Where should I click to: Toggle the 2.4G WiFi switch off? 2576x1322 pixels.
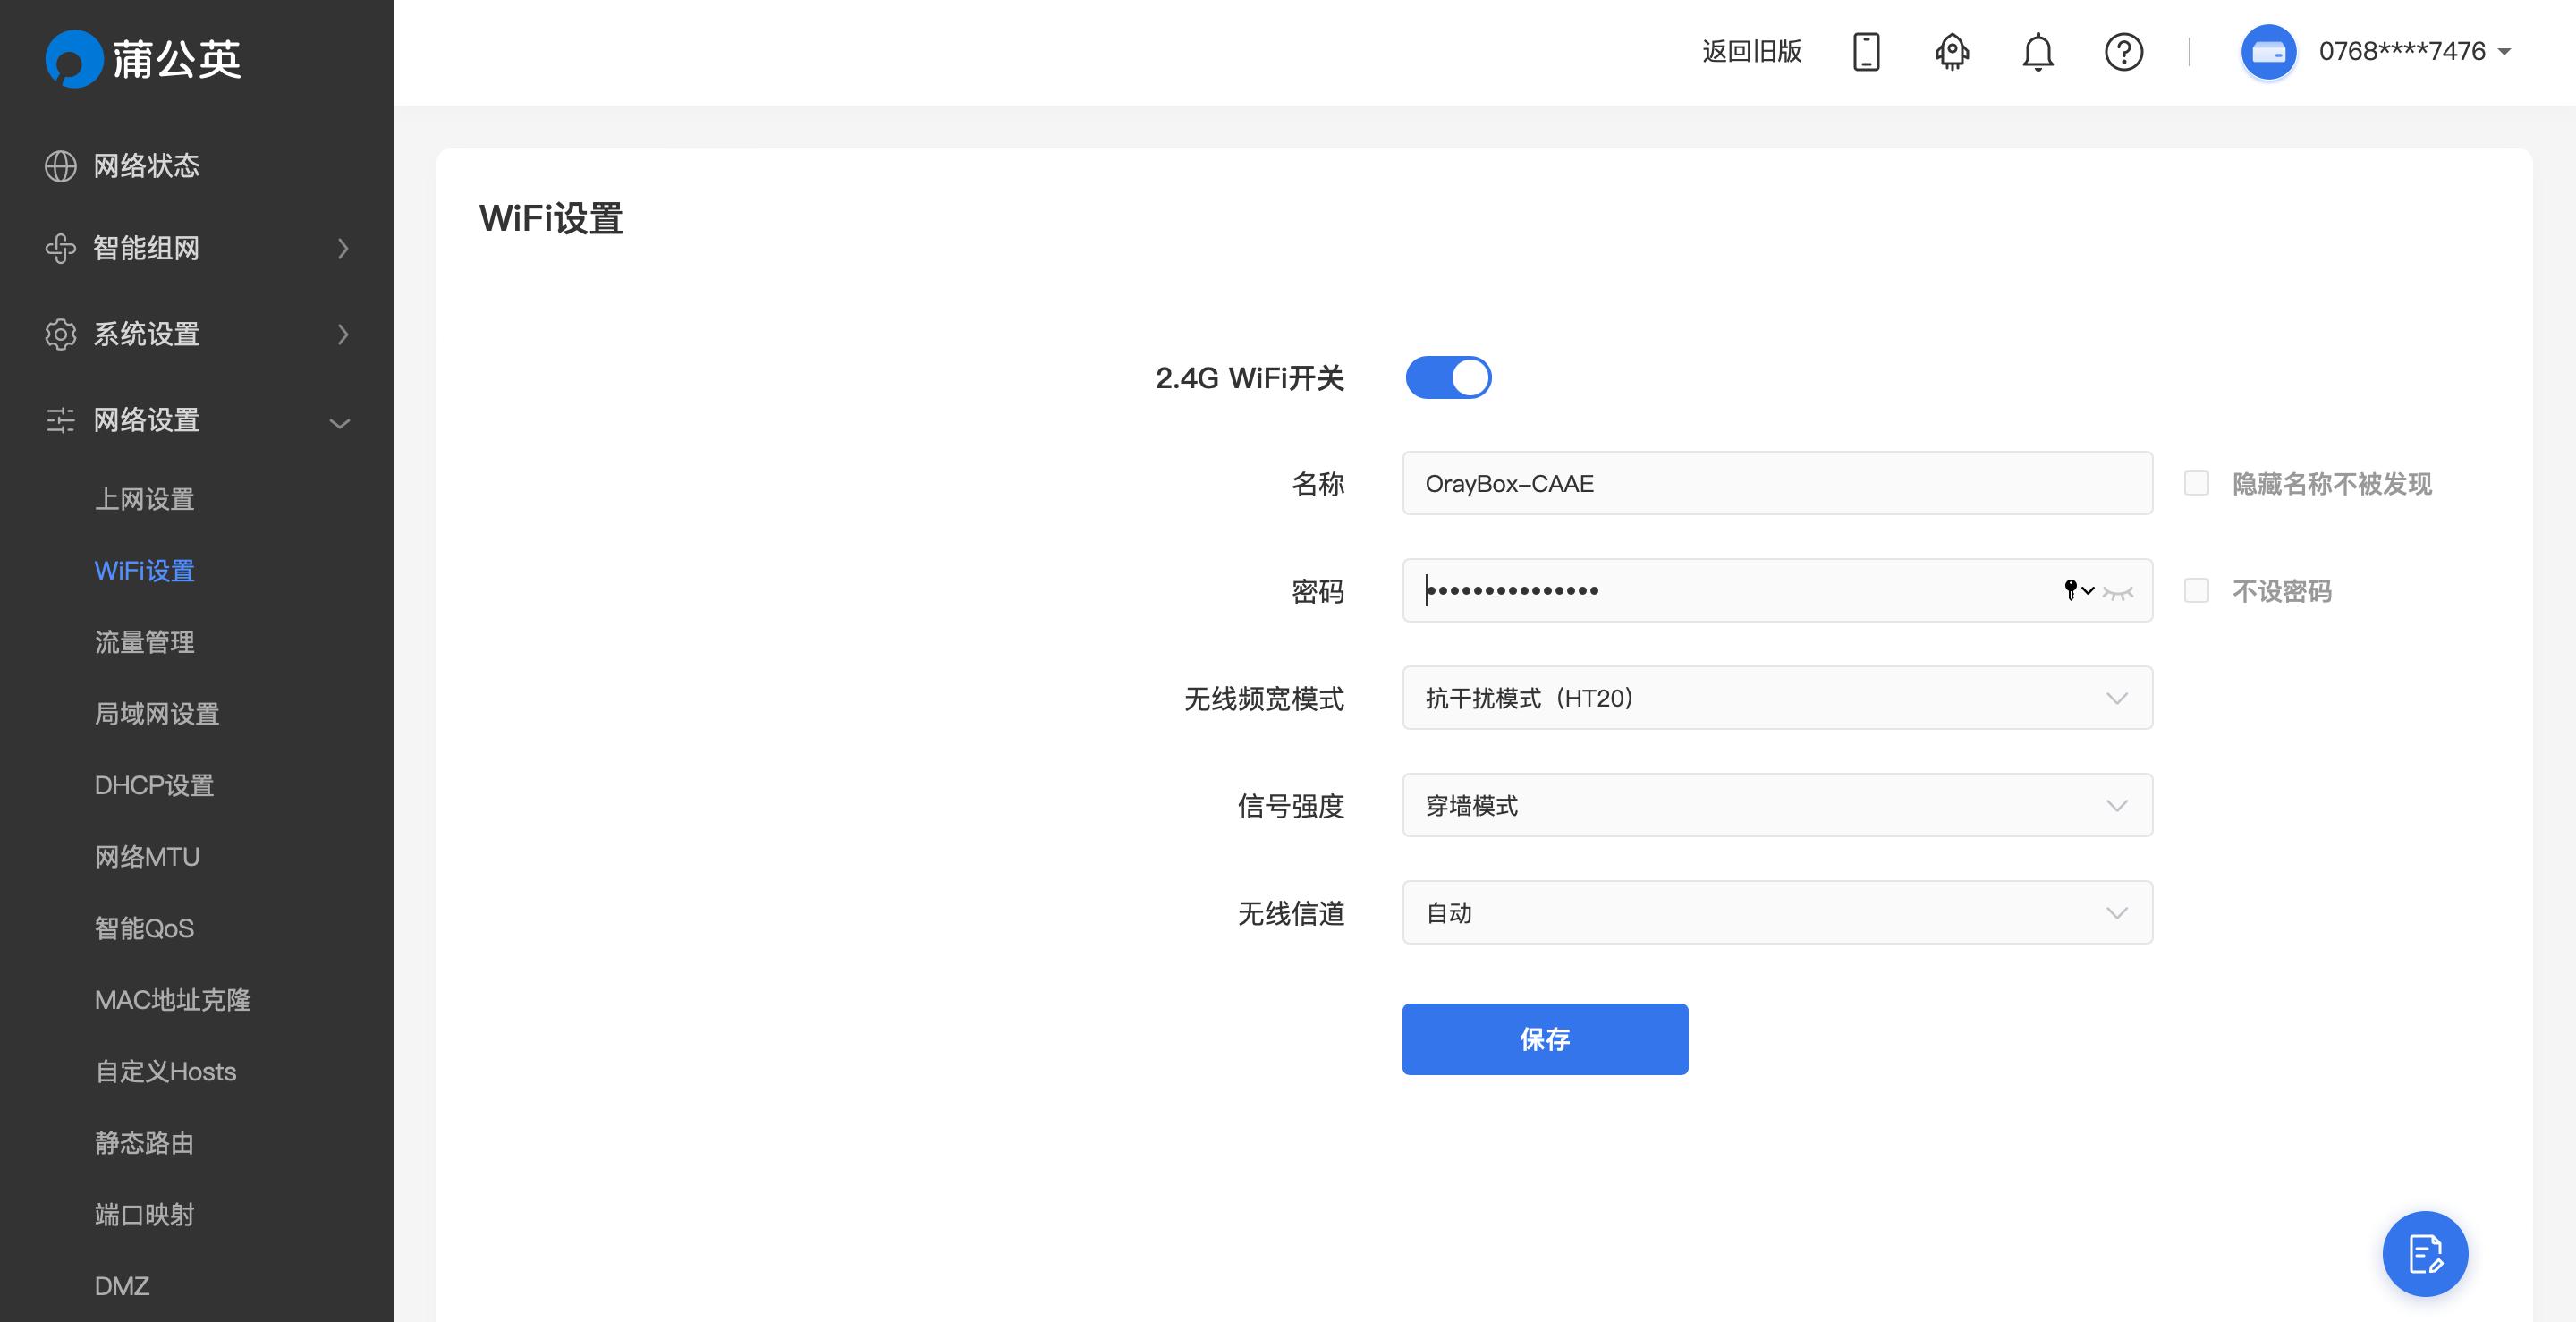1448,377
